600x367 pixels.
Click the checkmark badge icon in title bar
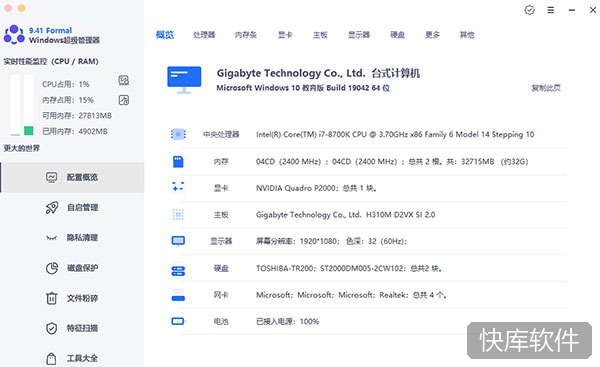pos(529,10)
